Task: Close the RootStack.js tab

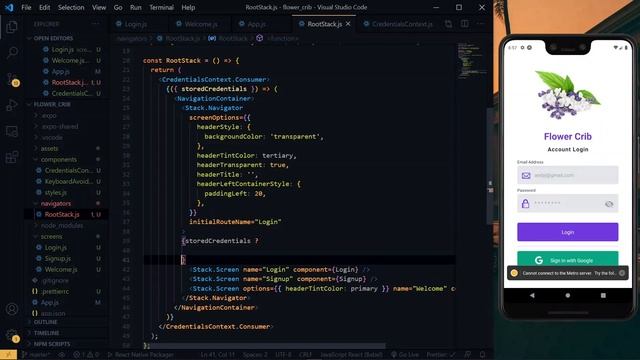Action: (348, 24)
